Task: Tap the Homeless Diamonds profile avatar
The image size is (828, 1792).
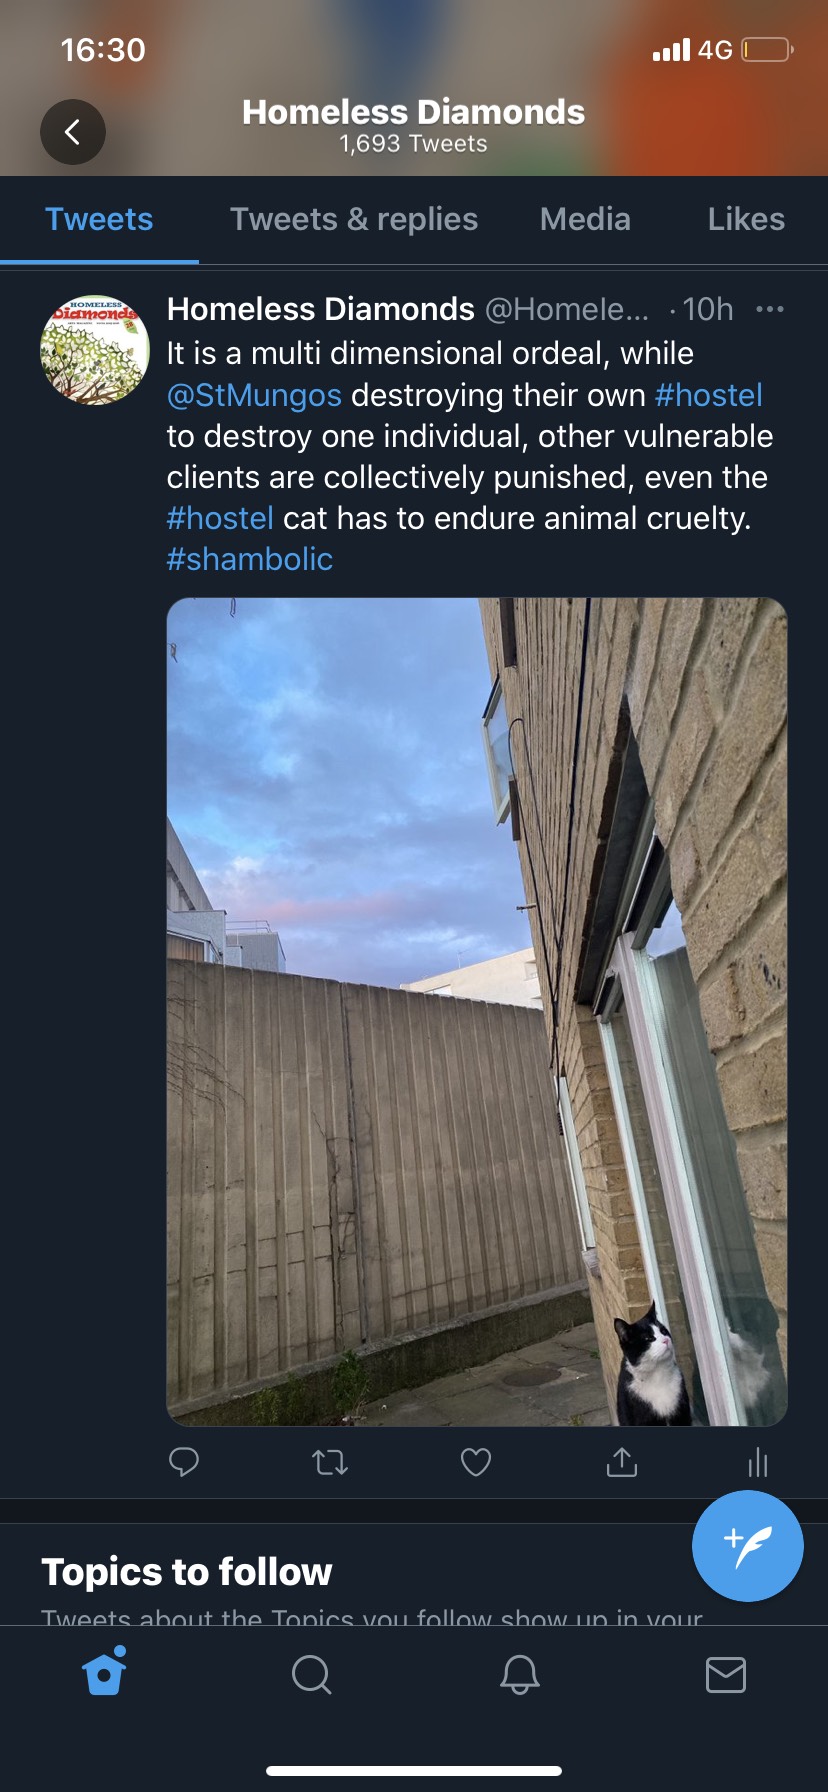Action: (95, 350)
